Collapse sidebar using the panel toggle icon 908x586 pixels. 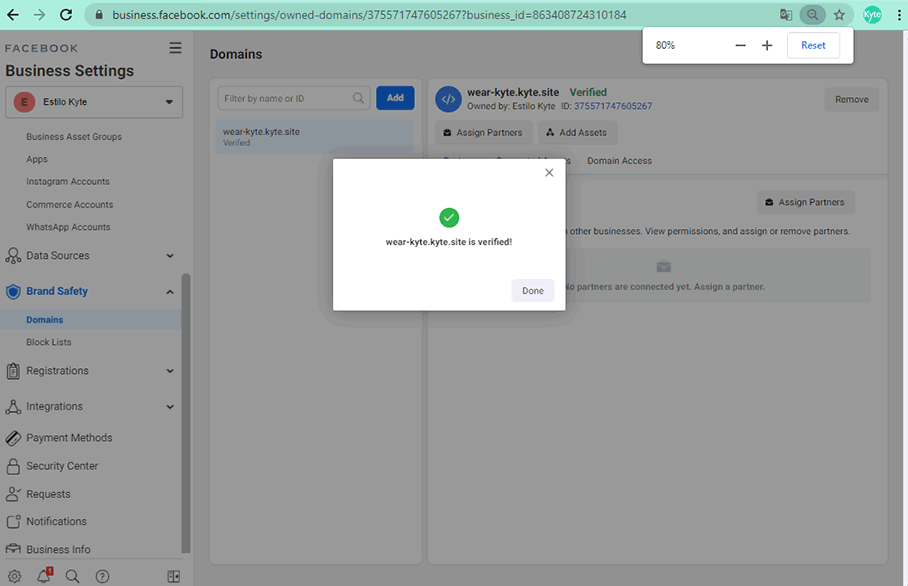pos(173,576)
